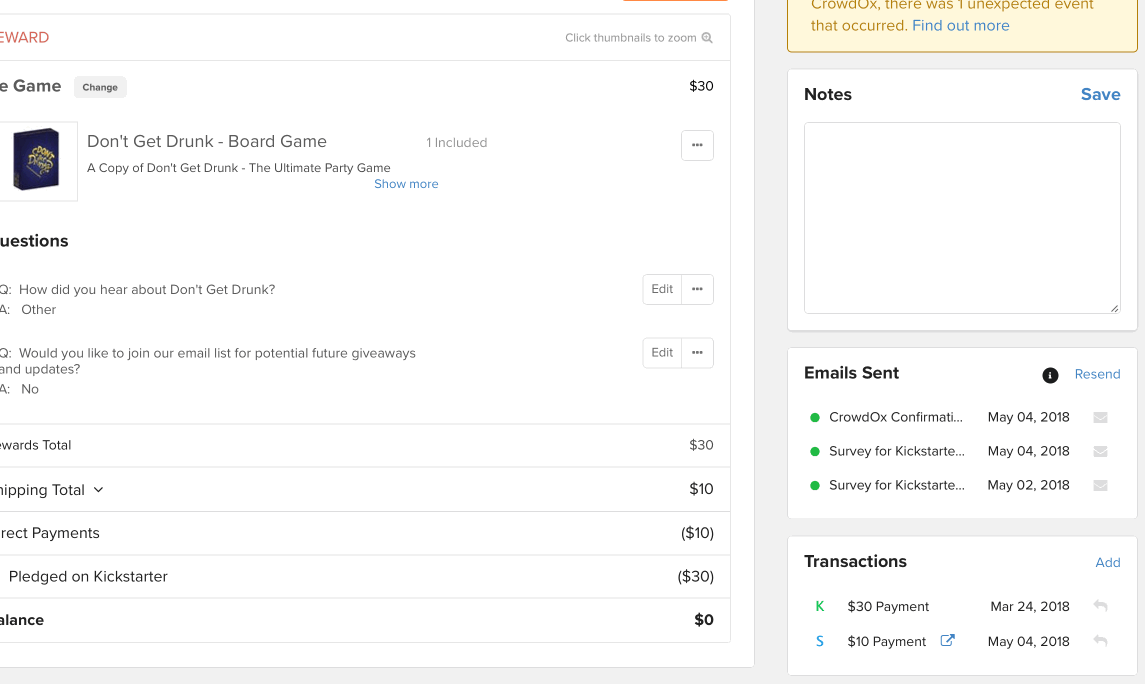
Task: Open ellipsis menu for email list question
Action: pos(697,353)
